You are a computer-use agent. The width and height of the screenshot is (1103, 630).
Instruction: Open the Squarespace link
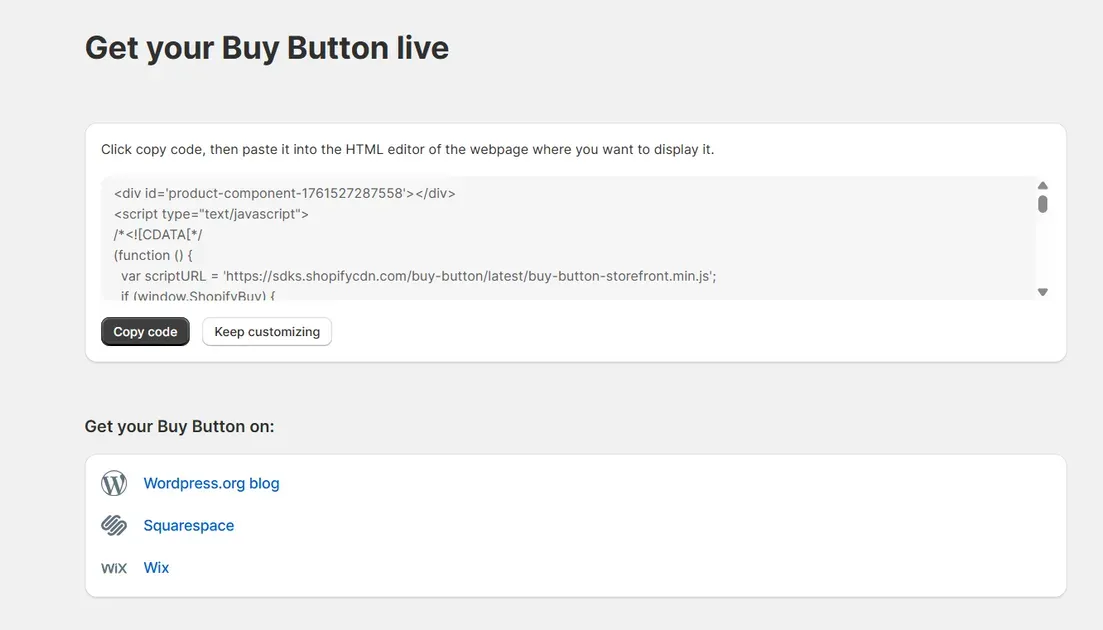[x=188, y=524]
